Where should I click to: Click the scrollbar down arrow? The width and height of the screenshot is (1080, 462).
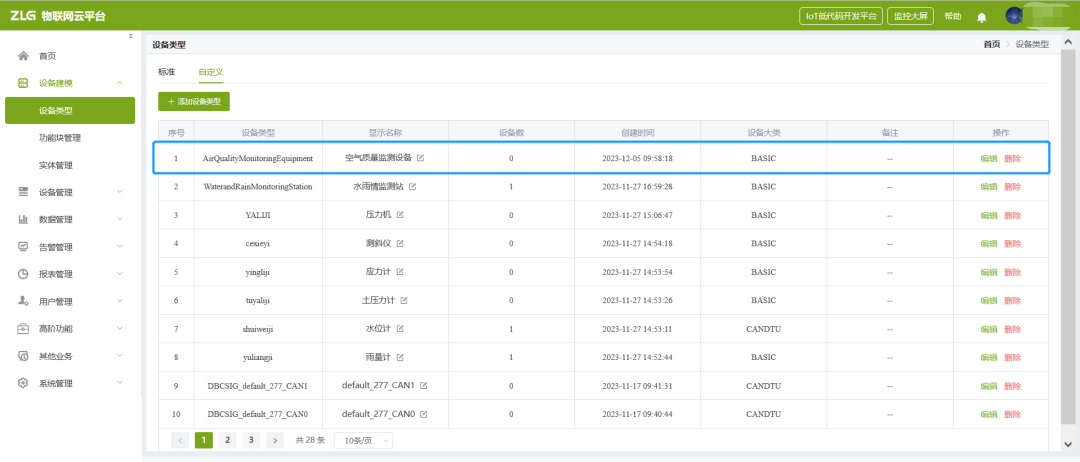[1067, 444]
